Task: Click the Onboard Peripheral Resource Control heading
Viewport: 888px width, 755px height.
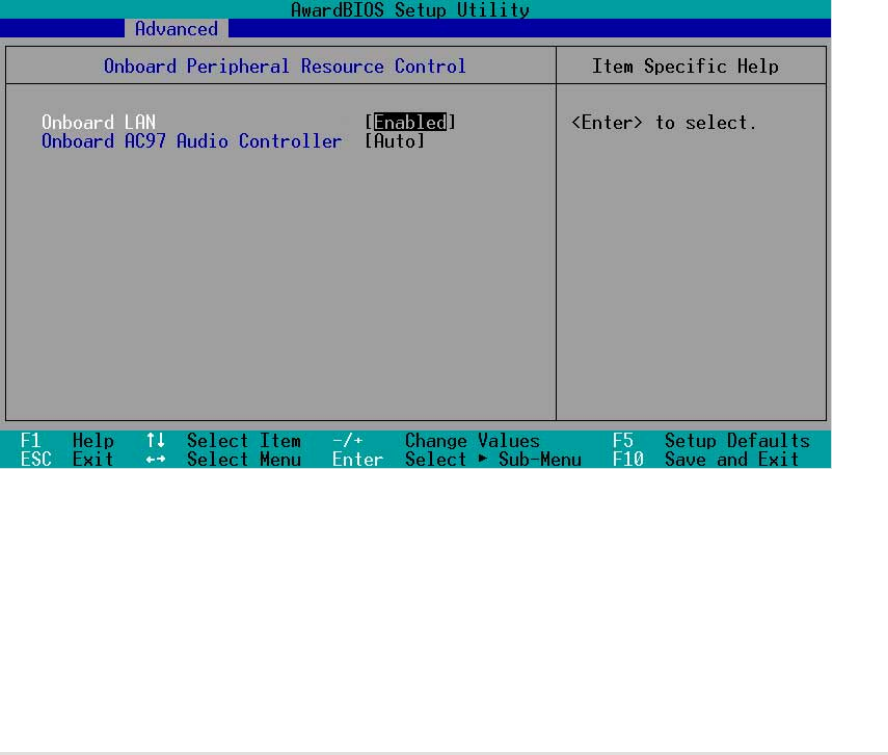Action: point(284,66)
